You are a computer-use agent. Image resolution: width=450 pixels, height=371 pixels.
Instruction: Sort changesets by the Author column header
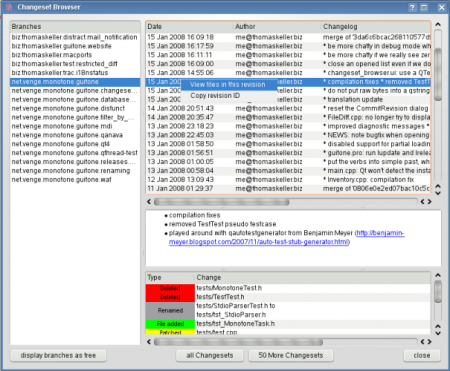click(x=277, y=27)
